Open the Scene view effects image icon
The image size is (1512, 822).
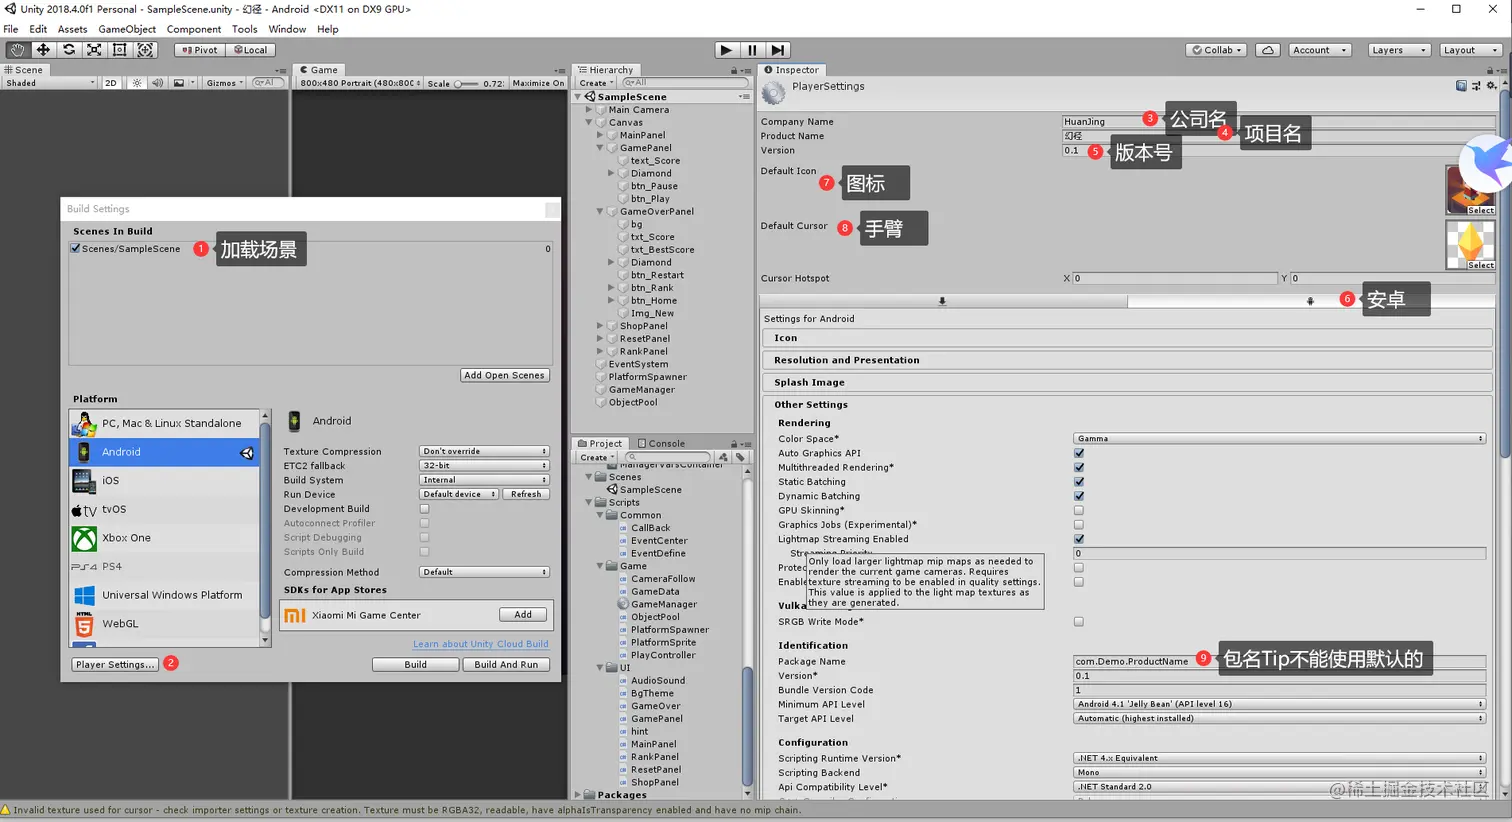[x=178, y=83]
